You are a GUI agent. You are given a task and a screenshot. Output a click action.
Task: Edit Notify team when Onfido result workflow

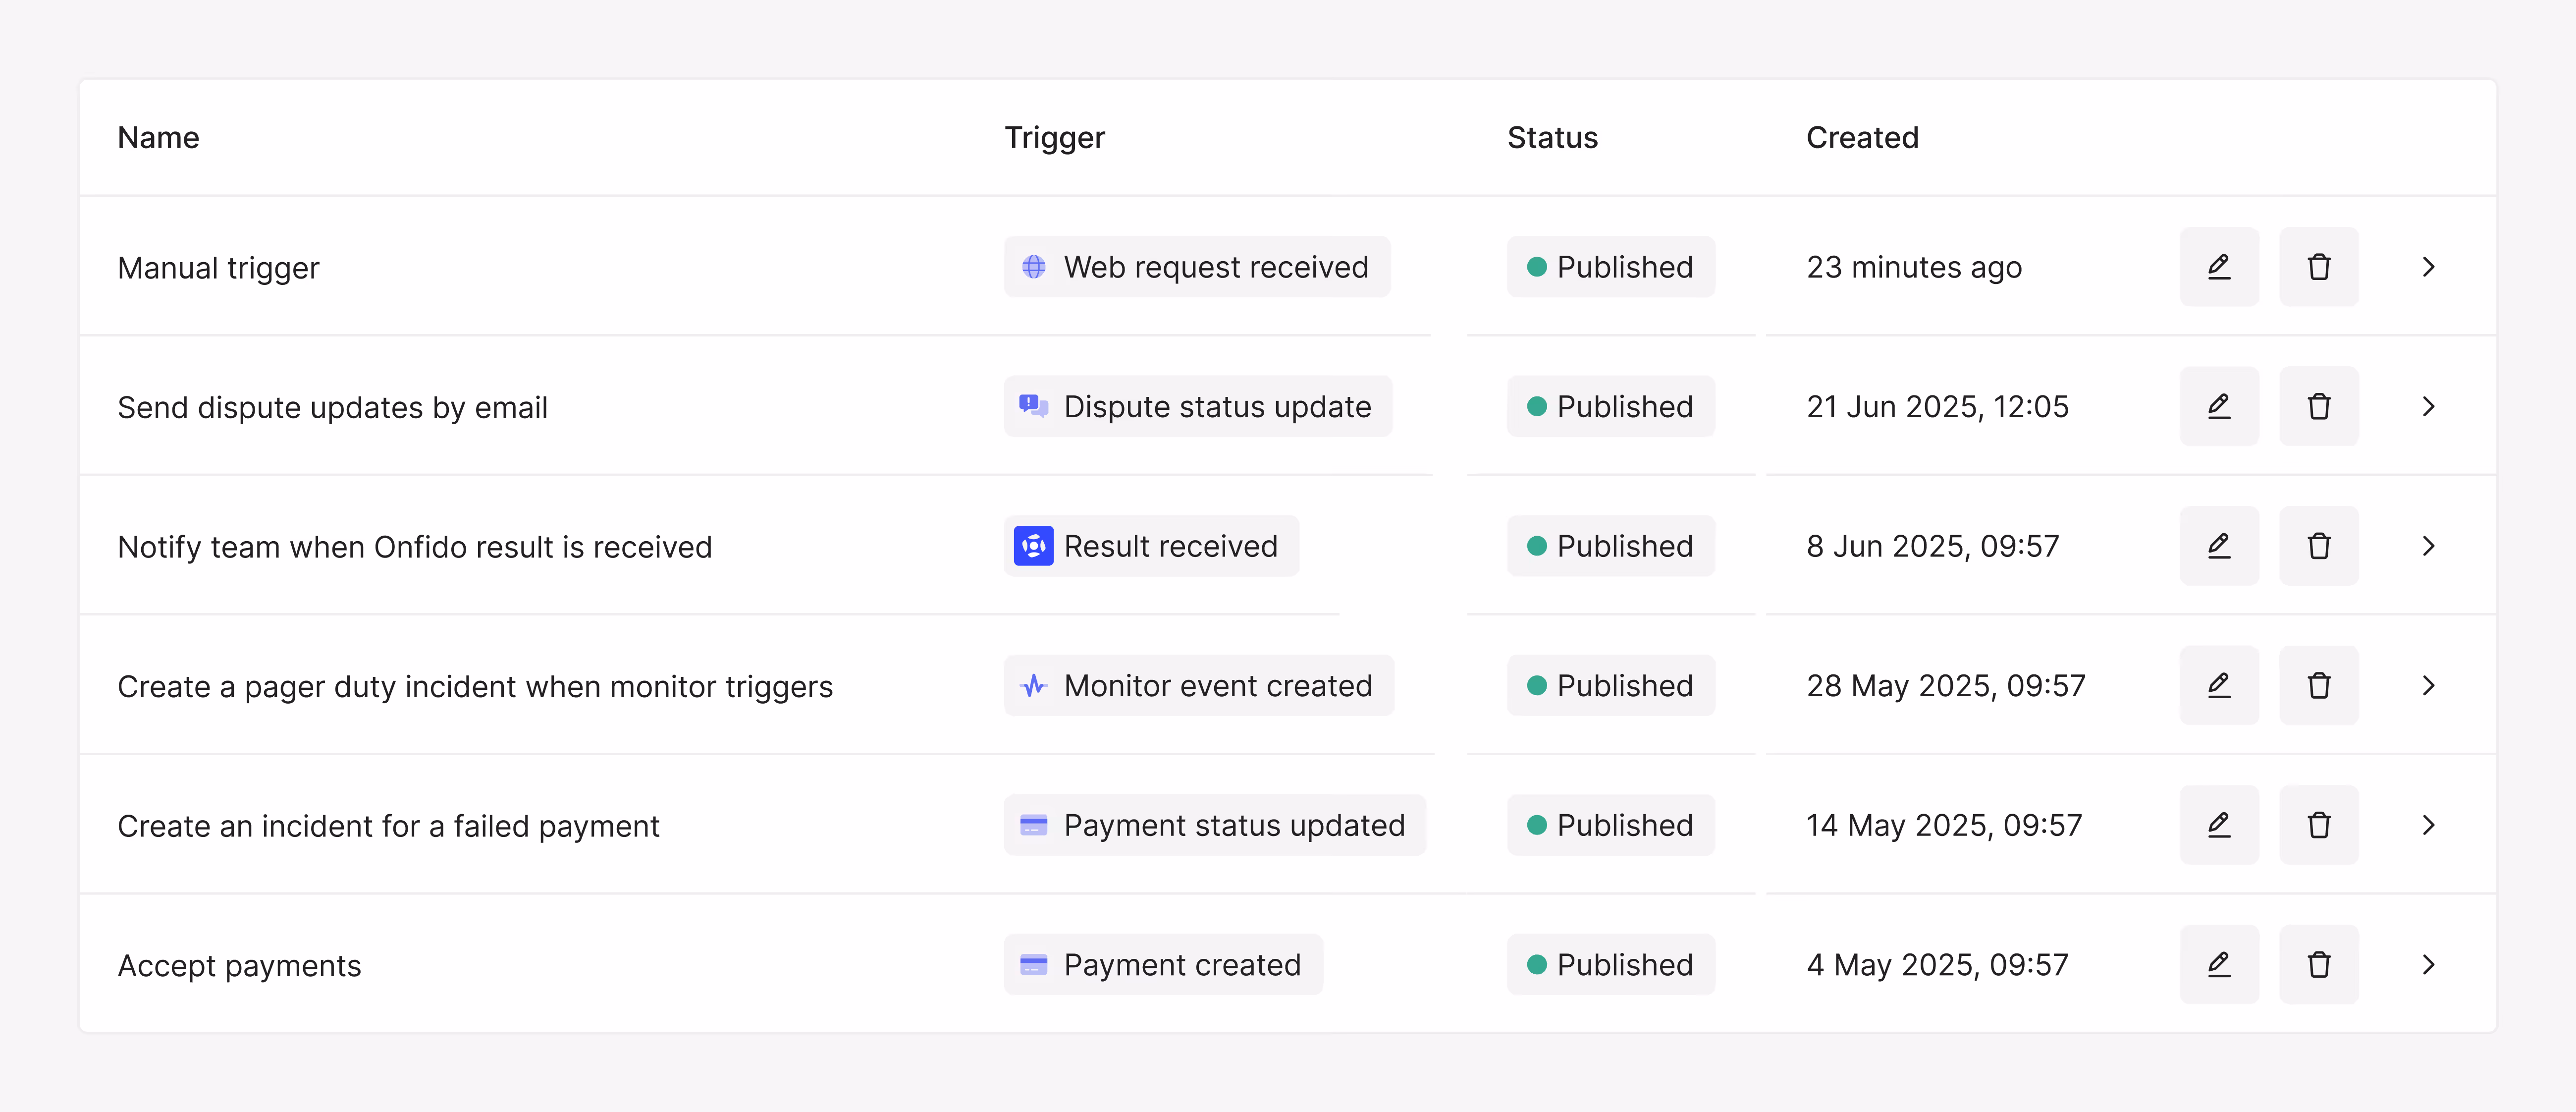click(x=2219, y=546)
